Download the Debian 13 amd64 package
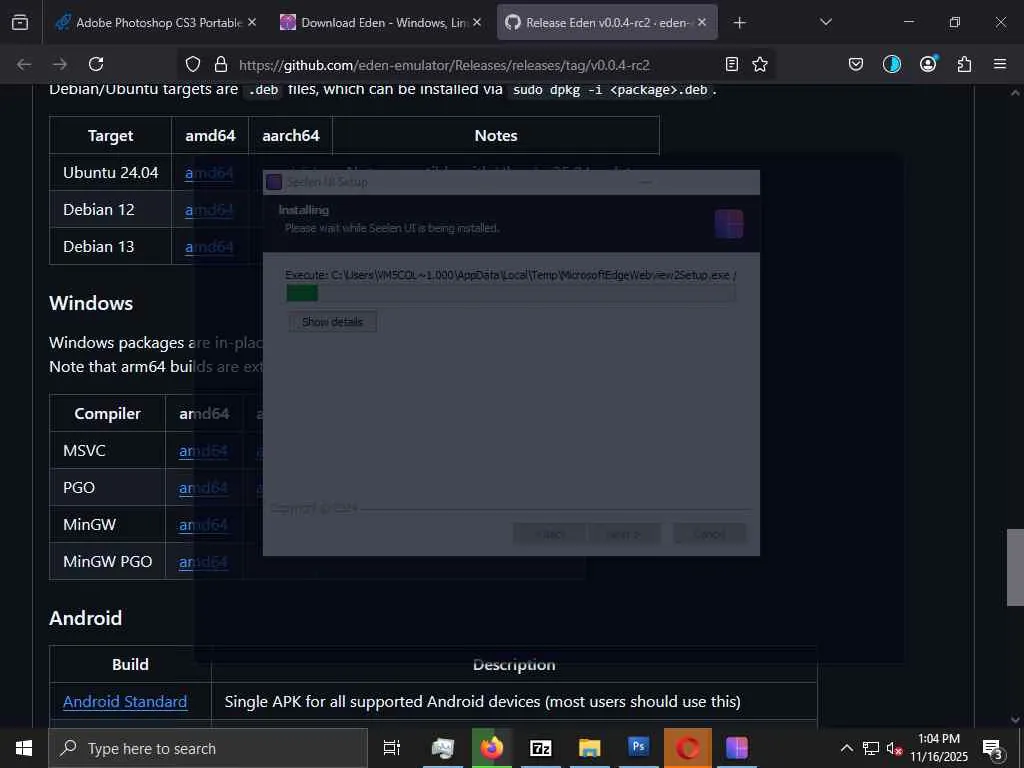The image size is (1024, 768). (209, 247)
